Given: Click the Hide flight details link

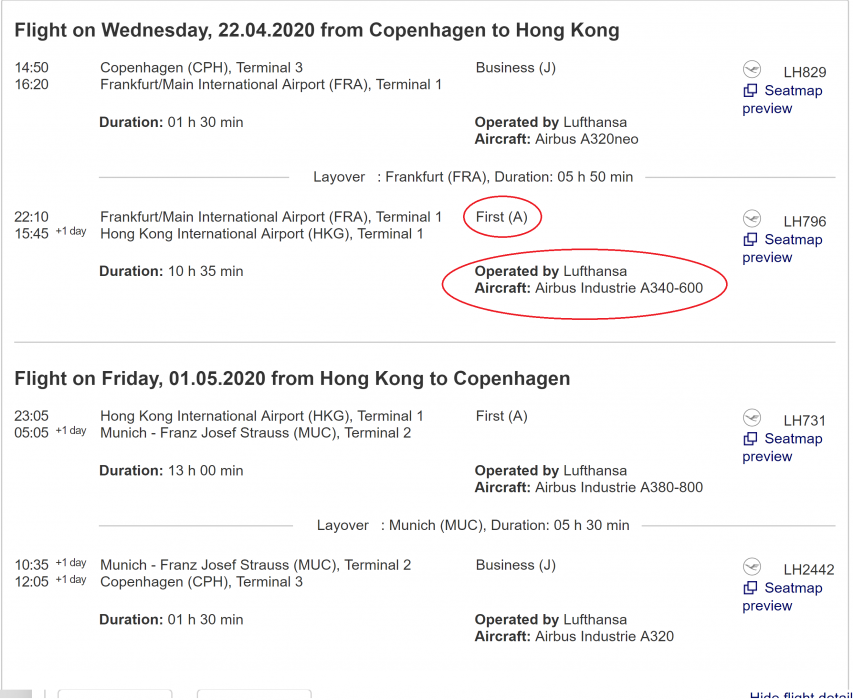Looking at the screenshot, I should [800, 695].
